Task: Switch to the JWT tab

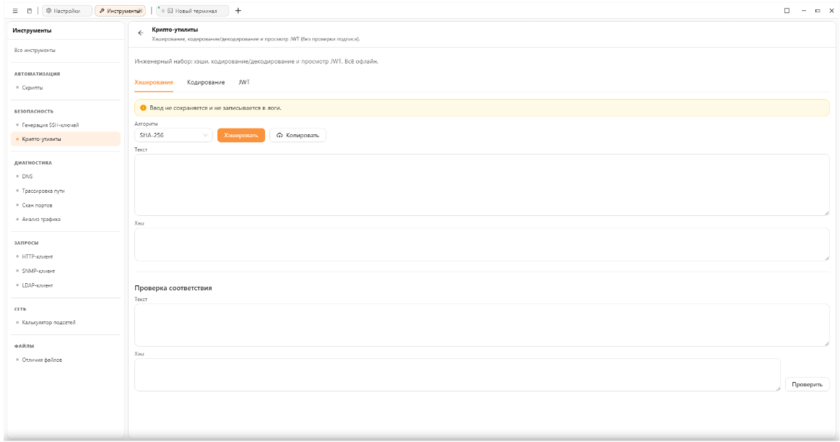Action: point(244,81)
